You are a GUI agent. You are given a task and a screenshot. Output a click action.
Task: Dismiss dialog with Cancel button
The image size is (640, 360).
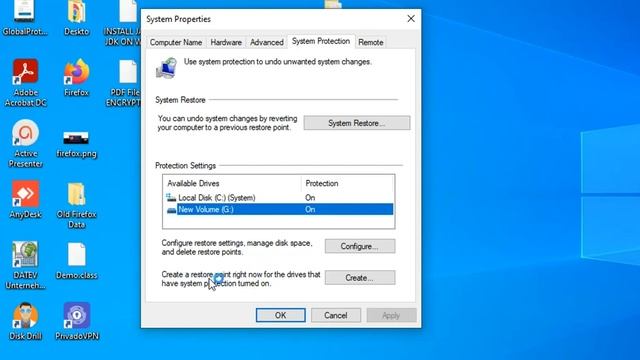(336, 315)
